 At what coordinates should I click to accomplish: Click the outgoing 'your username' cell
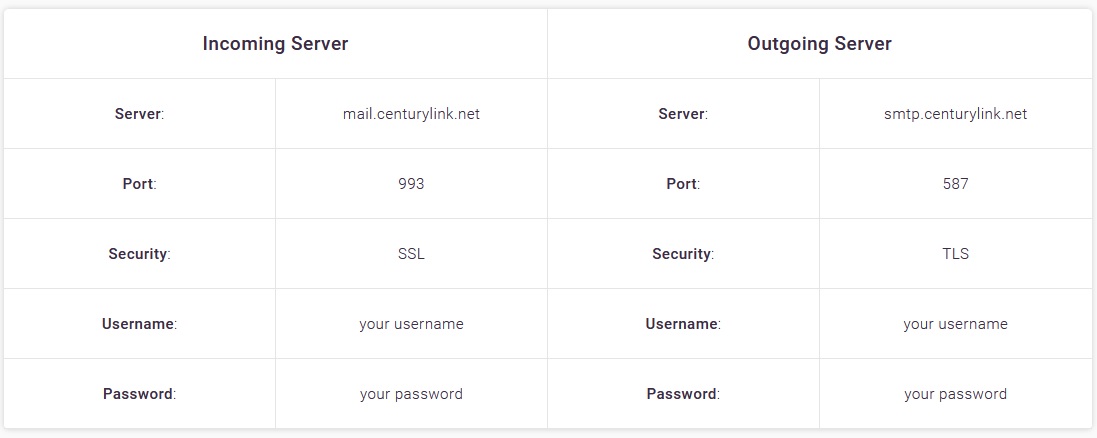pyautogui.click(x=956, y=324)
